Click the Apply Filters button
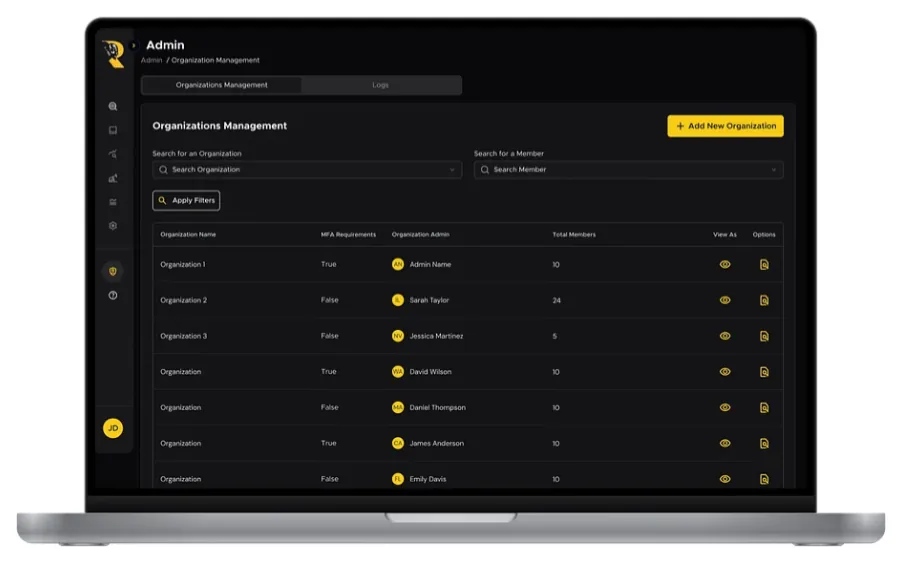The width and height of the screenshot is (902, 563). pos(186,201)
